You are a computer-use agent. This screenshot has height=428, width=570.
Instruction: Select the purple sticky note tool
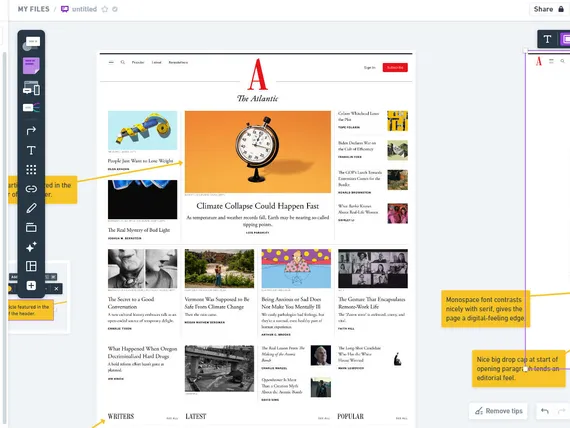(31, 66)
